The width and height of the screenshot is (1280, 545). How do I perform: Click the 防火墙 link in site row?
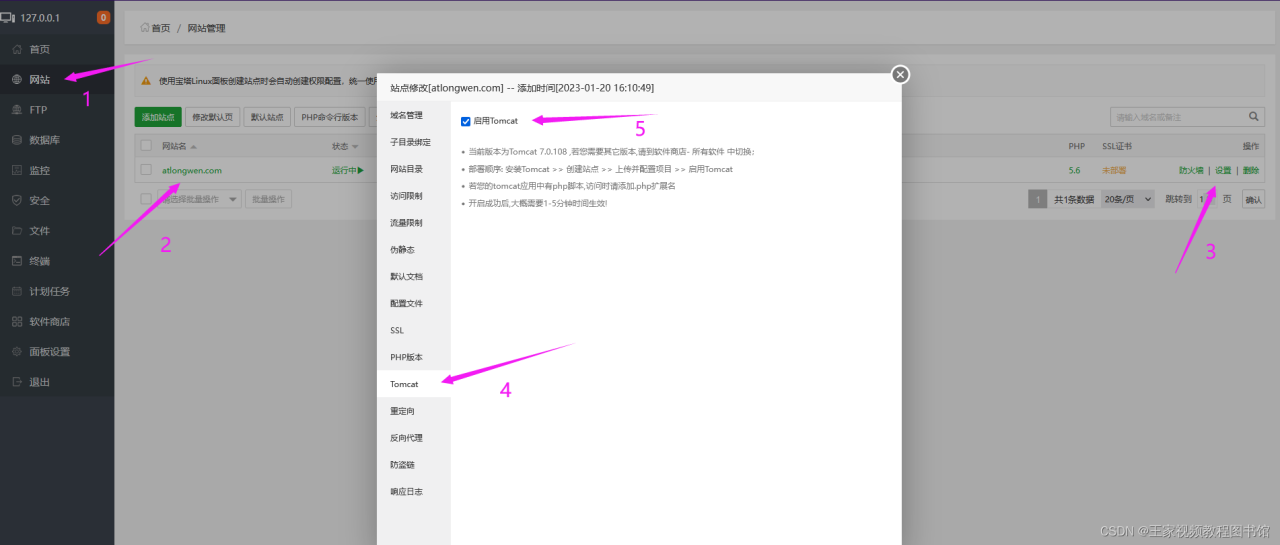[x=1192, y=170]
